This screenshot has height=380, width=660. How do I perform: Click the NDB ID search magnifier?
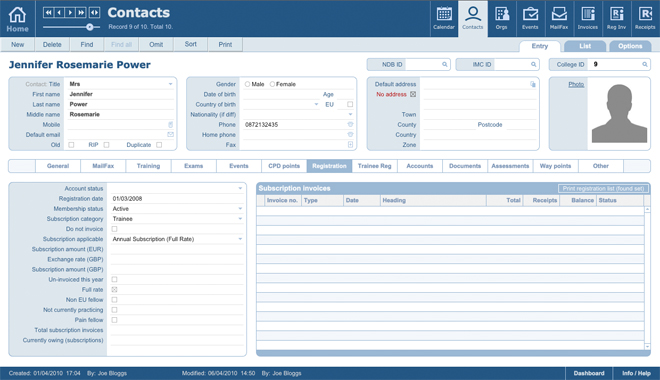[444, 64]
